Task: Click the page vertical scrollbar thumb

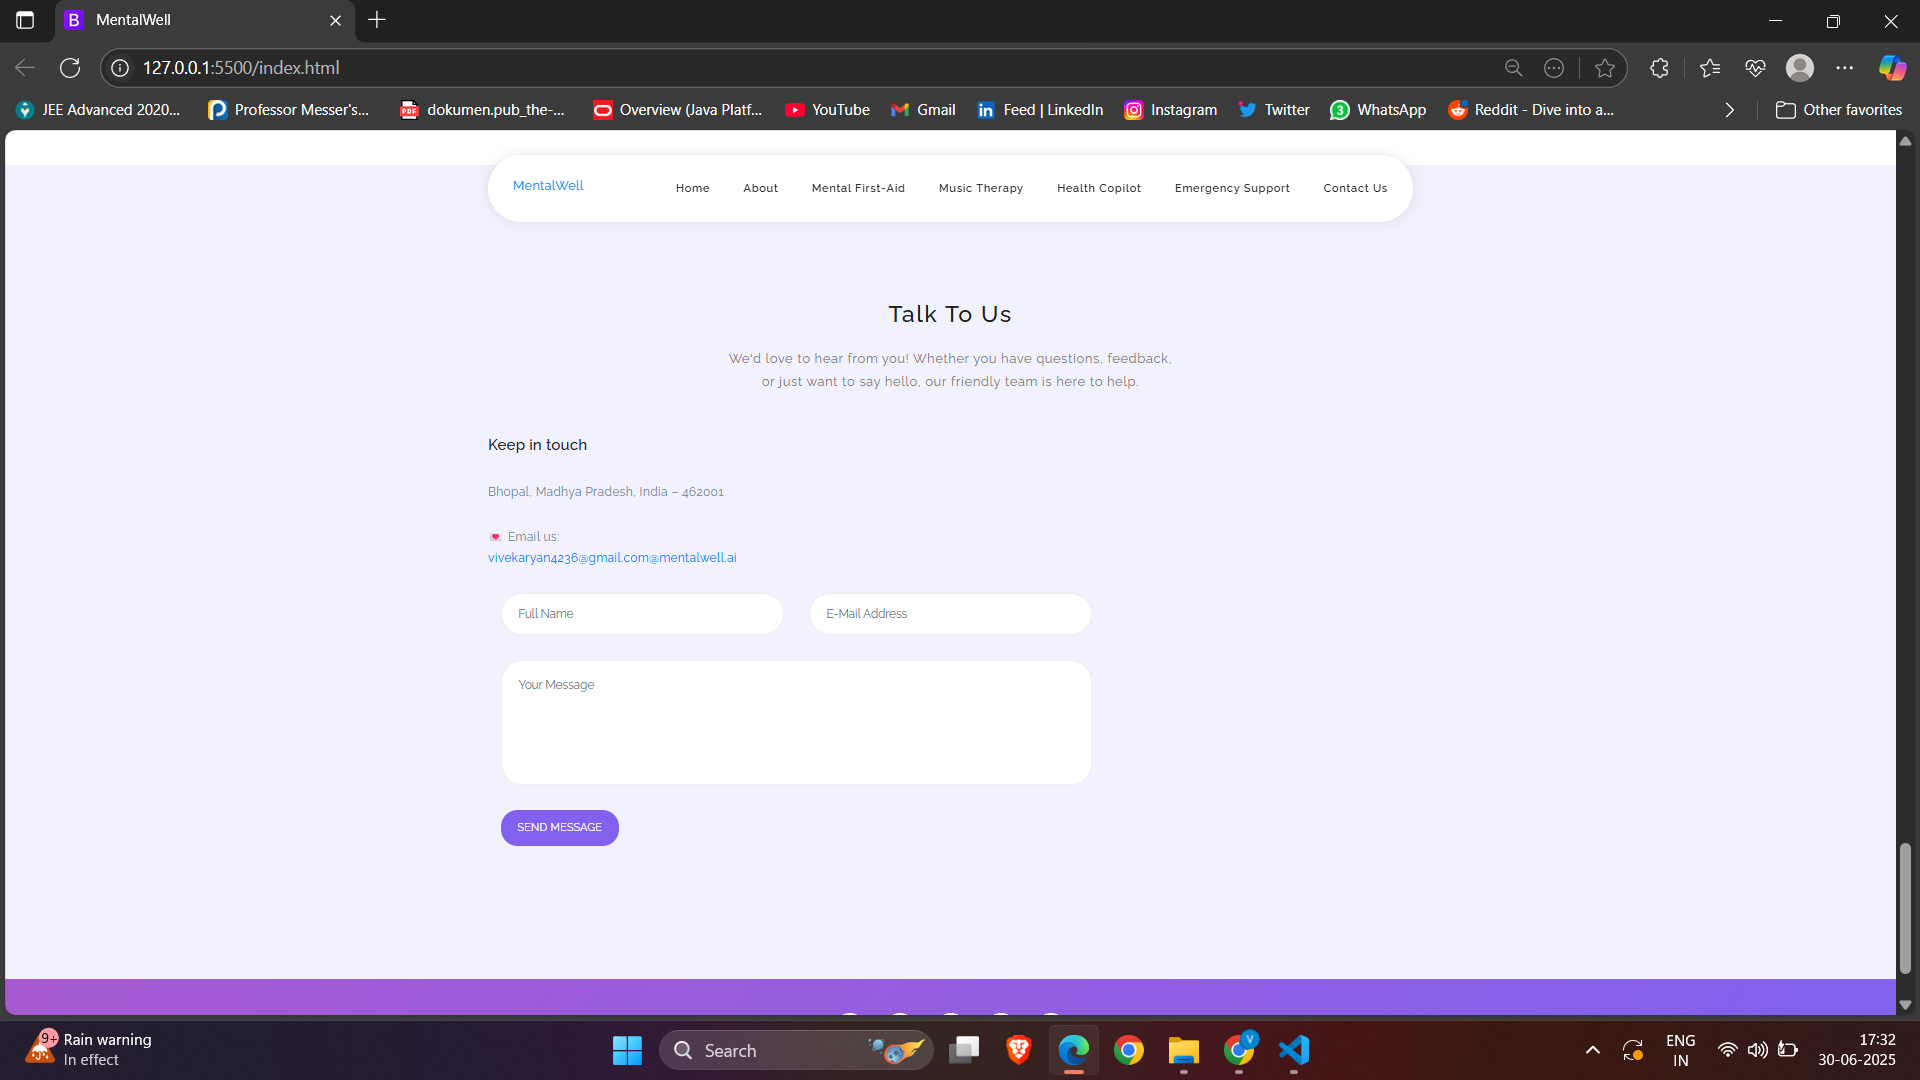Action: tap(1905, 907)
